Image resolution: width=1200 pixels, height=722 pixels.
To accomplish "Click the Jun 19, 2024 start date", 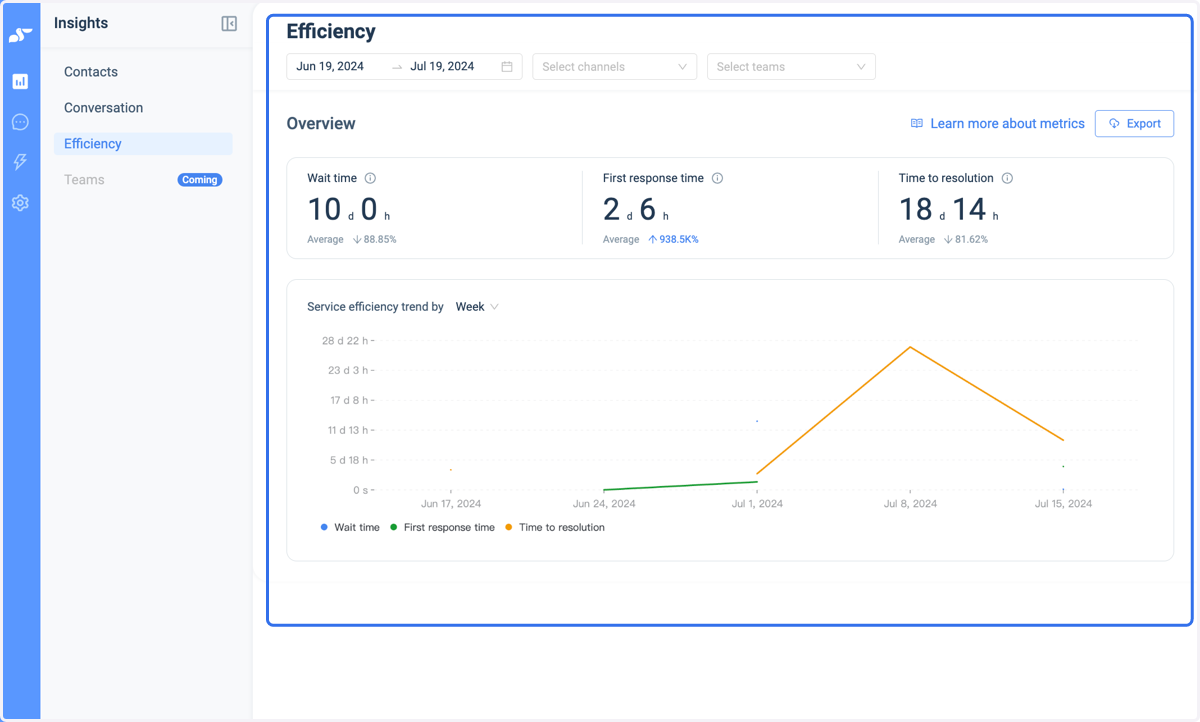I will (330, 67).
